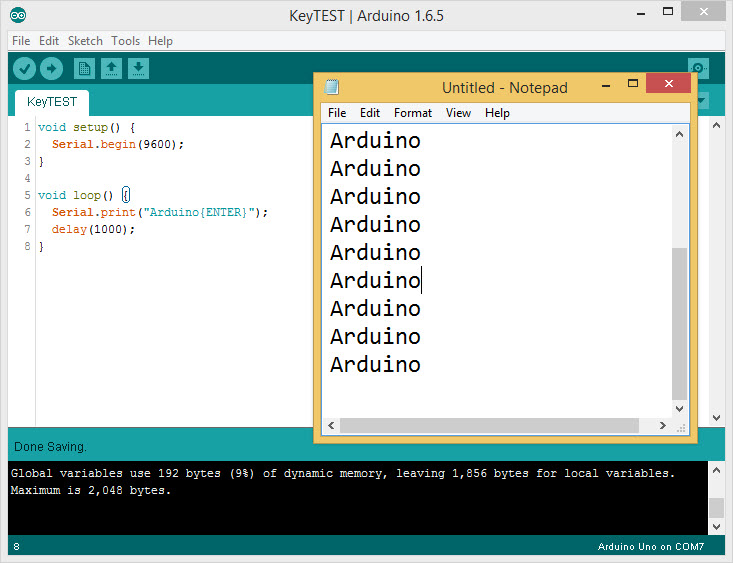Click the Notepad icon in Notepad title bar
Screen dimensions: 733x563
pos(331,87)
